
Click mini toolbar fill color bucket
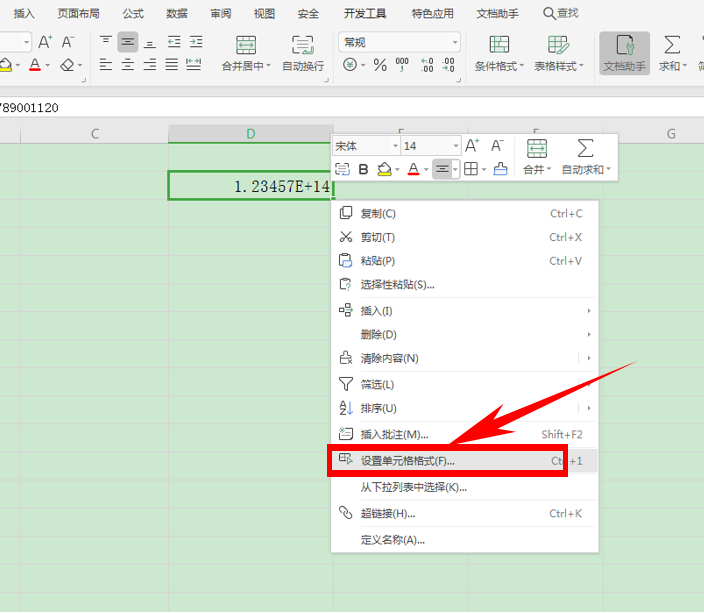pos(384,169)
